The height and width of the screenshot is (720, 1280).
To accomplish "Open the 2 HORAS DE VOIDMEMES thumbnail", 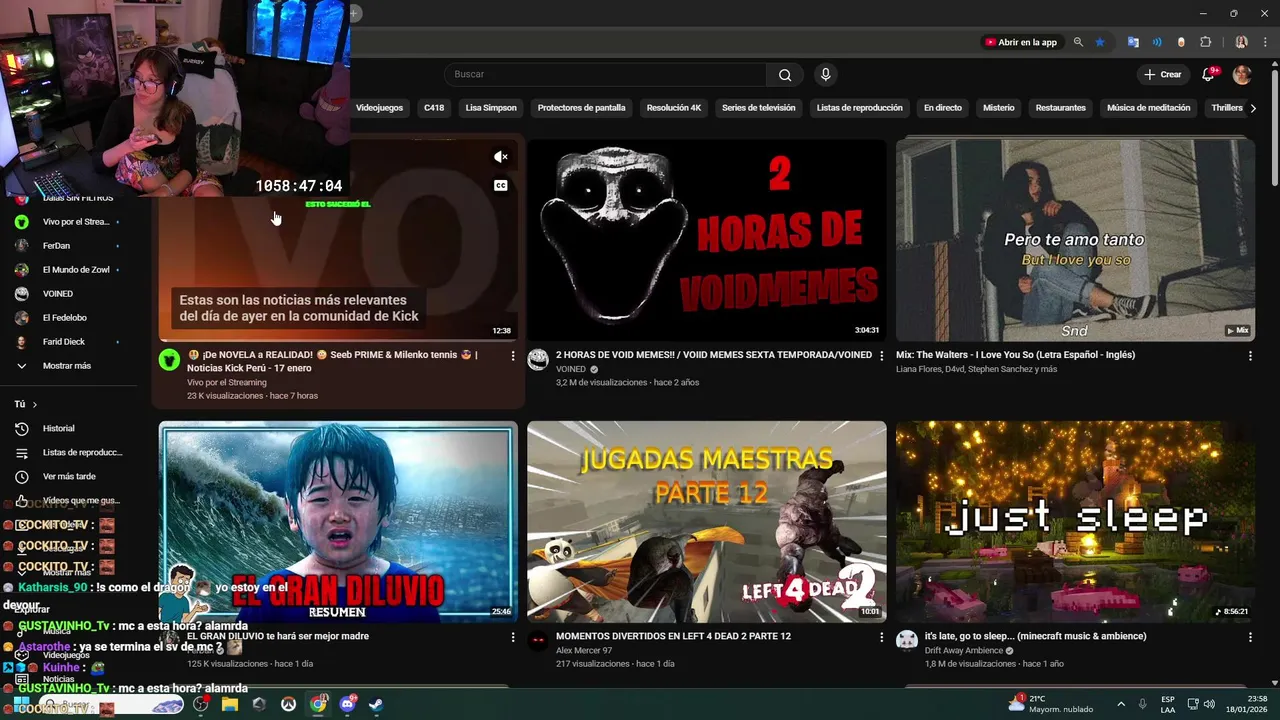I will pyautogui.click(x=706, y=240).
